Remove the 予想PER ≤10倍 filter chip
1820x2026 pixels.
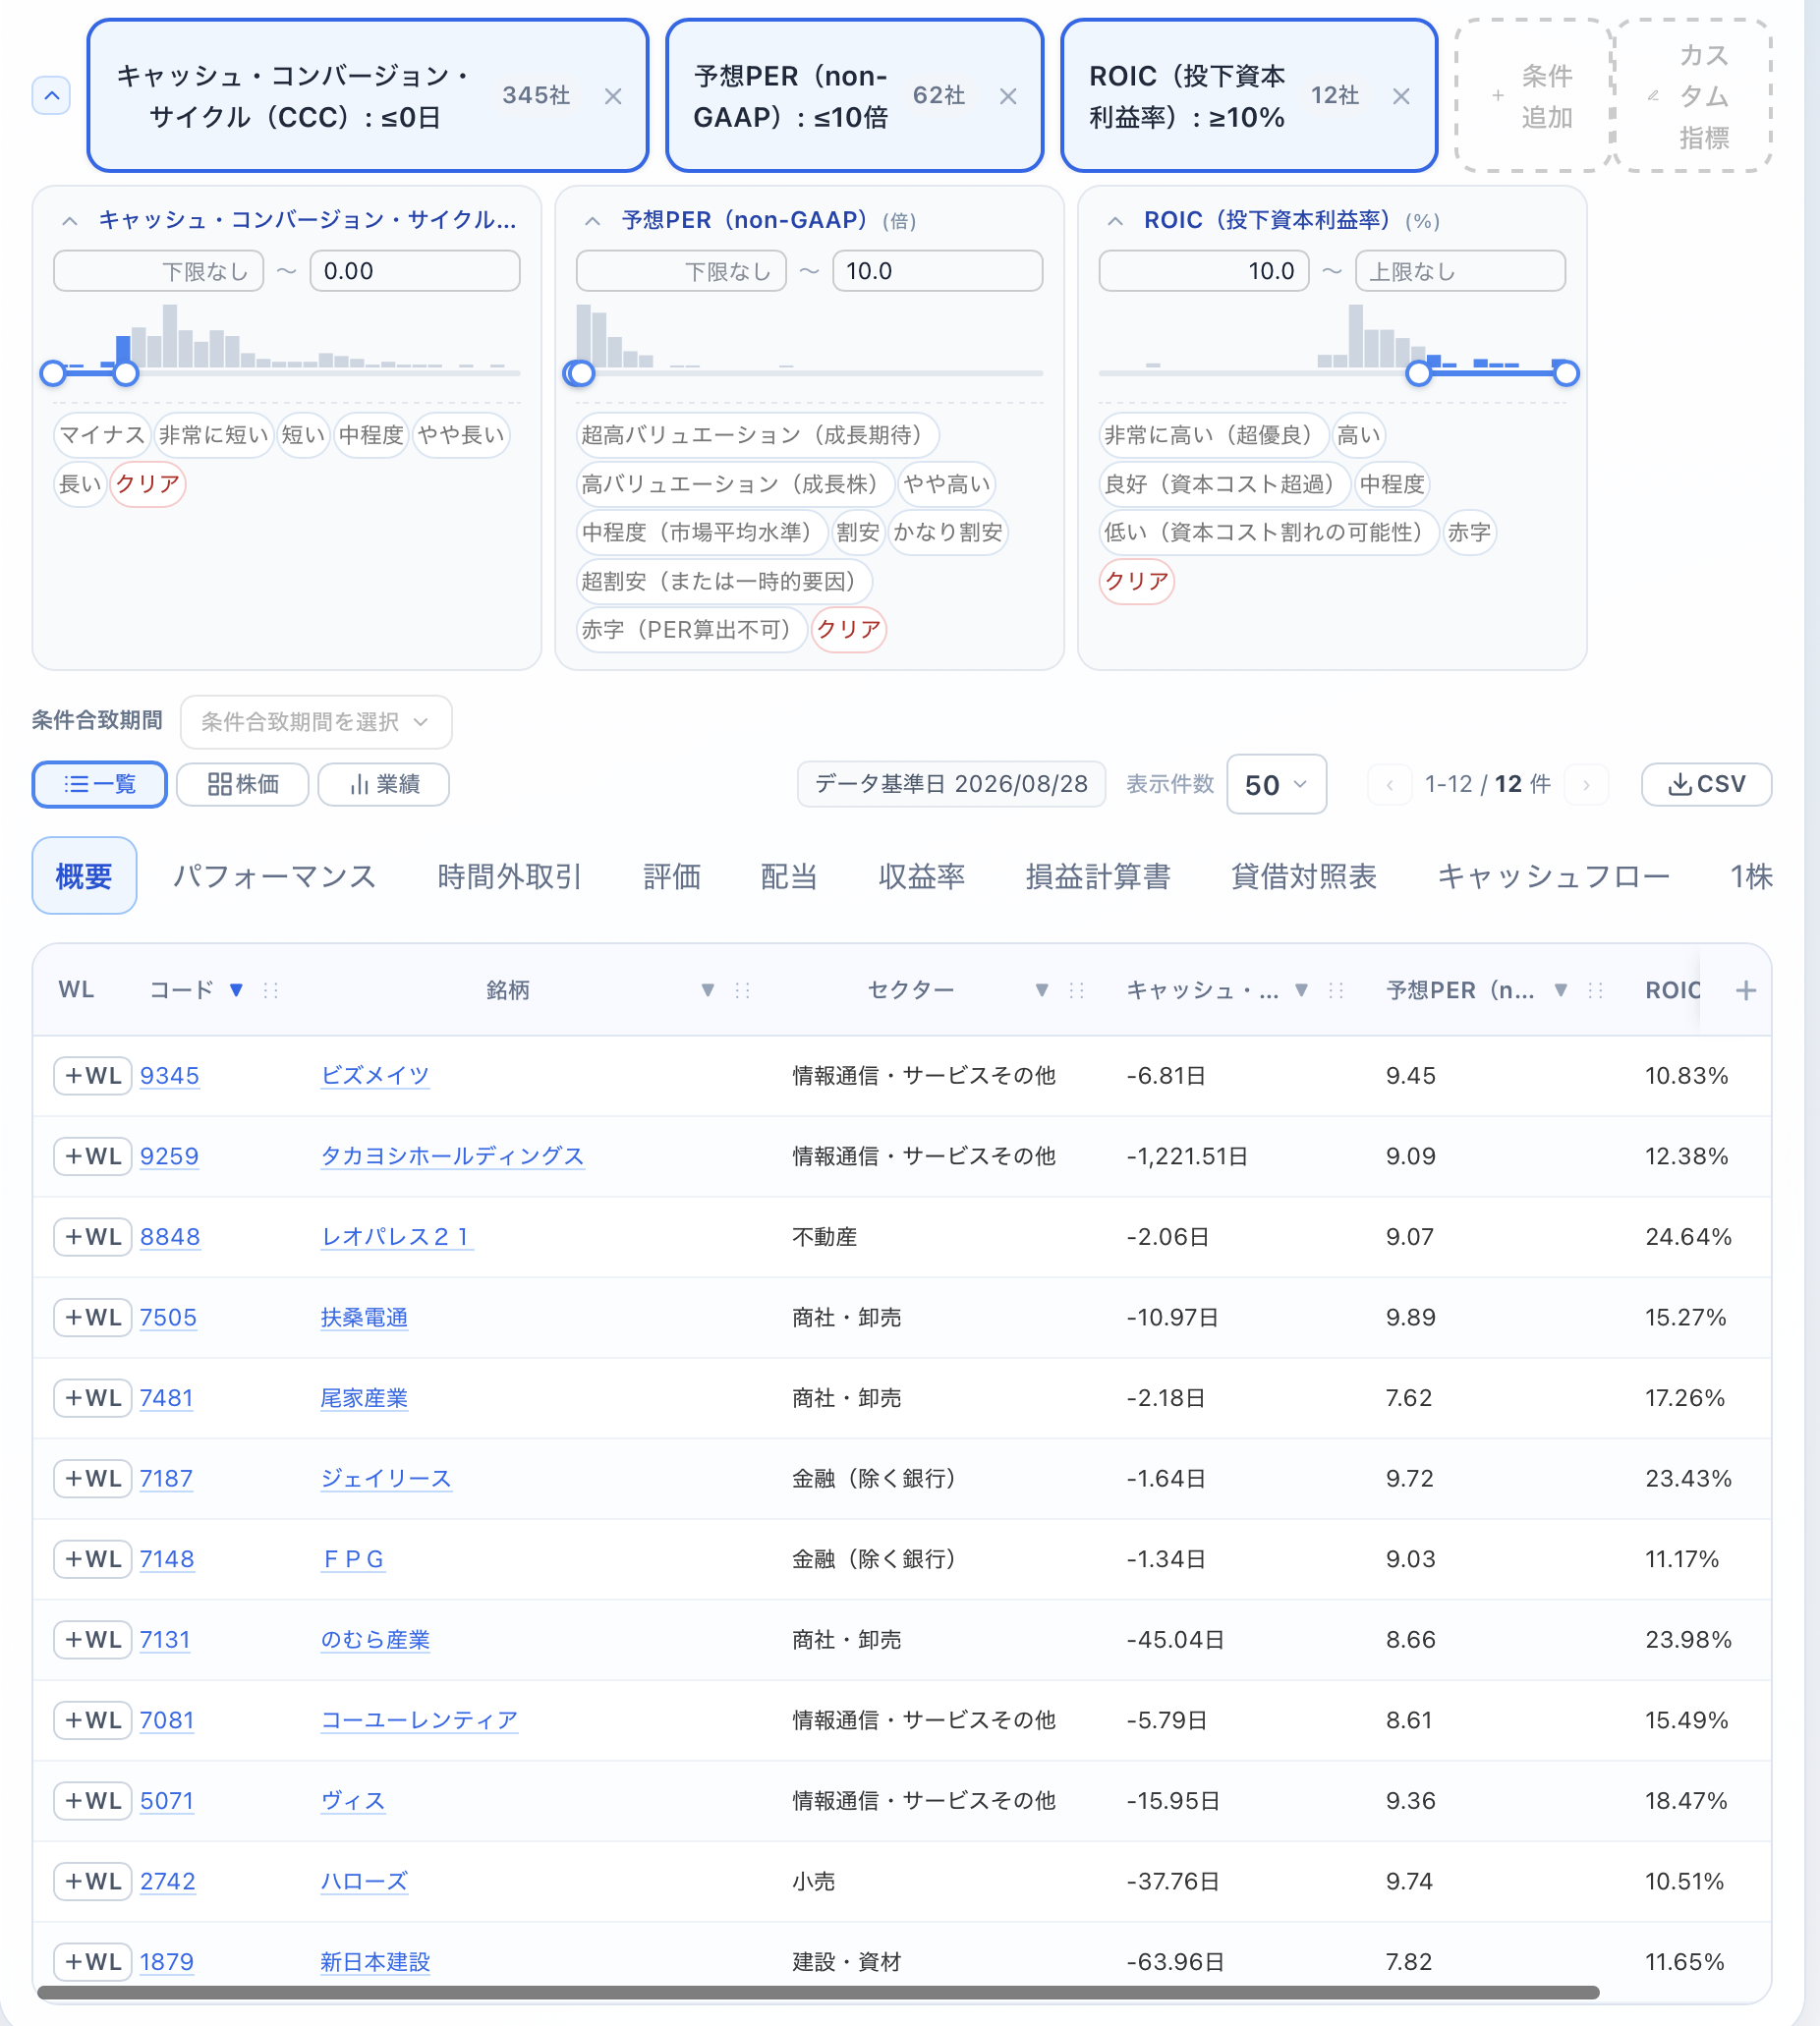pos(1008,96)
